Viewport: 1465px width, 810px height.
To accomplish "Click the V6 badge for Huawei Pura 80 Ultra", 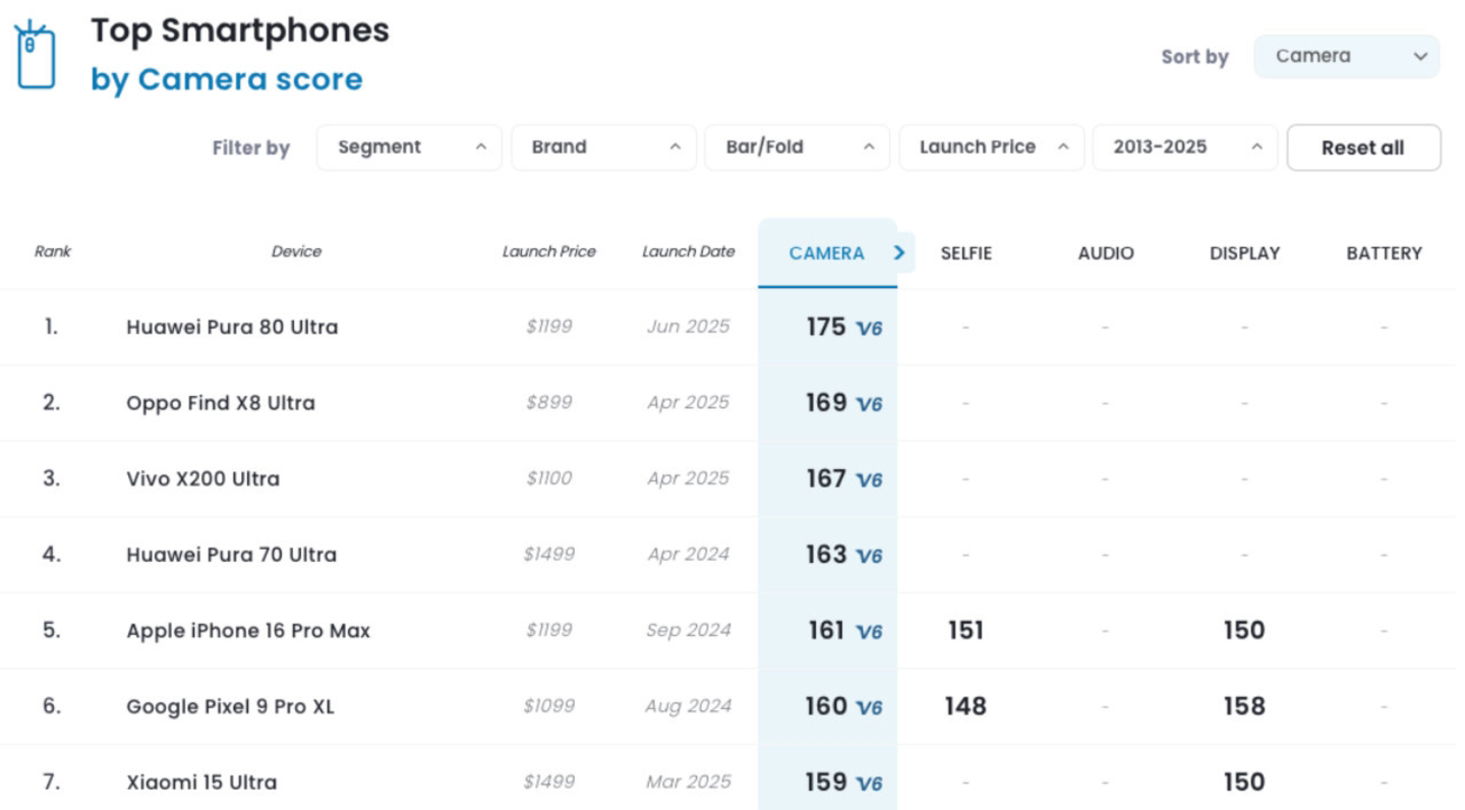I will pos(869,329).
